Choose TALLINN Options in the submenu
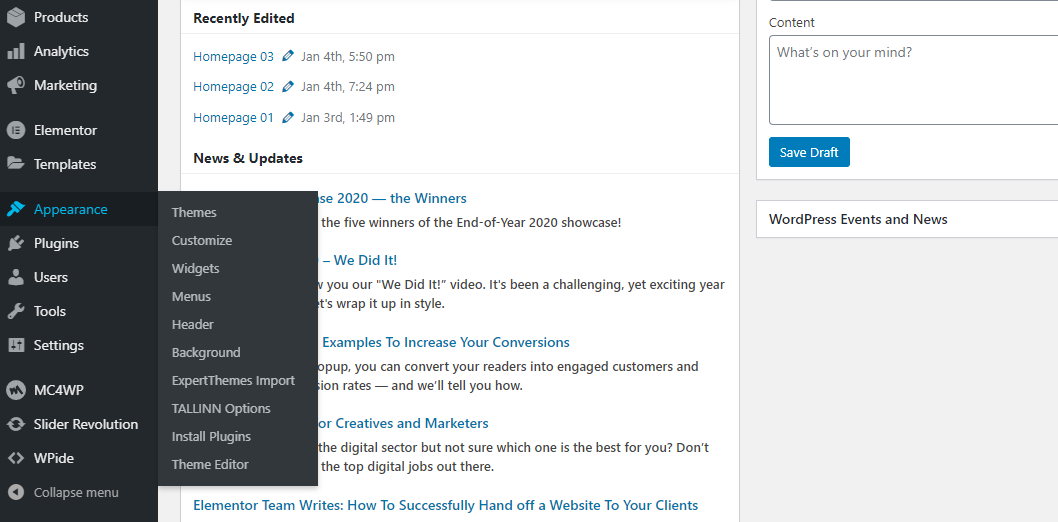Image resolution: width=1058 pixels, height=522 pixels. 220,408
